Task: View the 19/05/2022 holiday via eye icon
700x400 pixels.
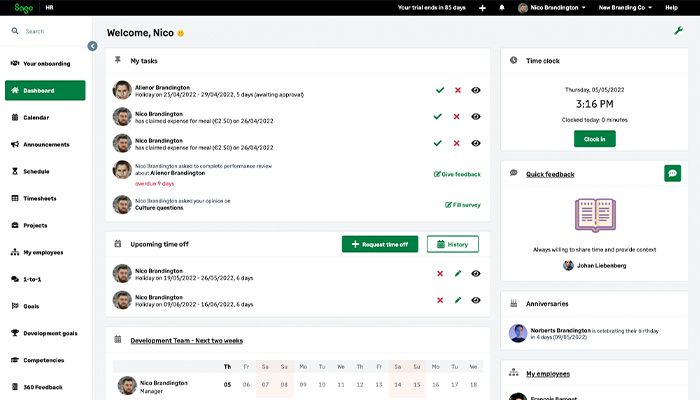Action: tap(476, 273)
